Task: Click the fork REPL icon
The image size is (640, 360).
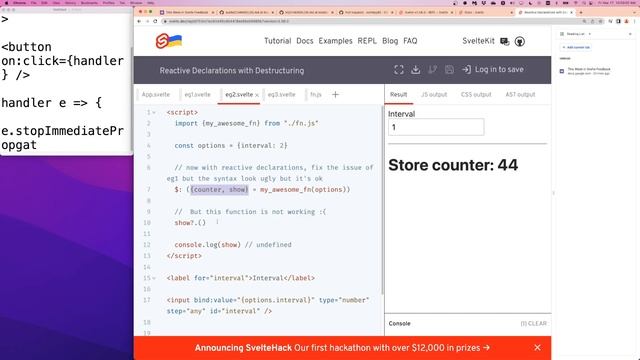Action: 432,70
